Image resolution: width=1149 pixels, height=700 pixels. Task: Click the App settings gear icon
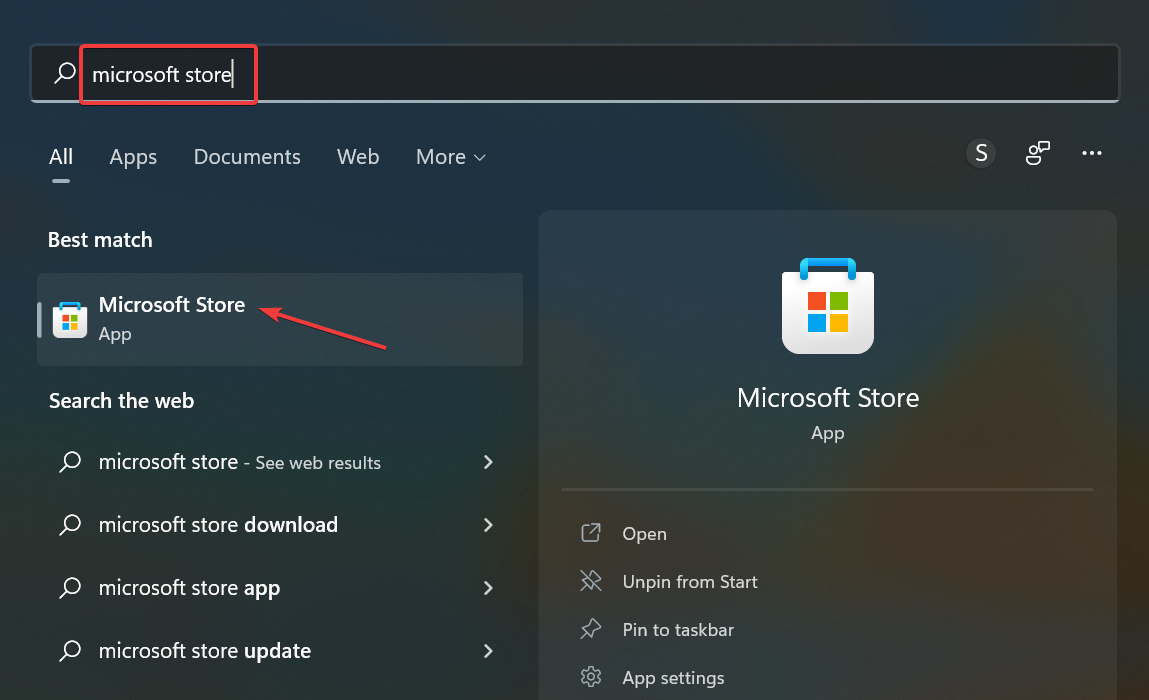pyautogui.click(x=591, y=677)
